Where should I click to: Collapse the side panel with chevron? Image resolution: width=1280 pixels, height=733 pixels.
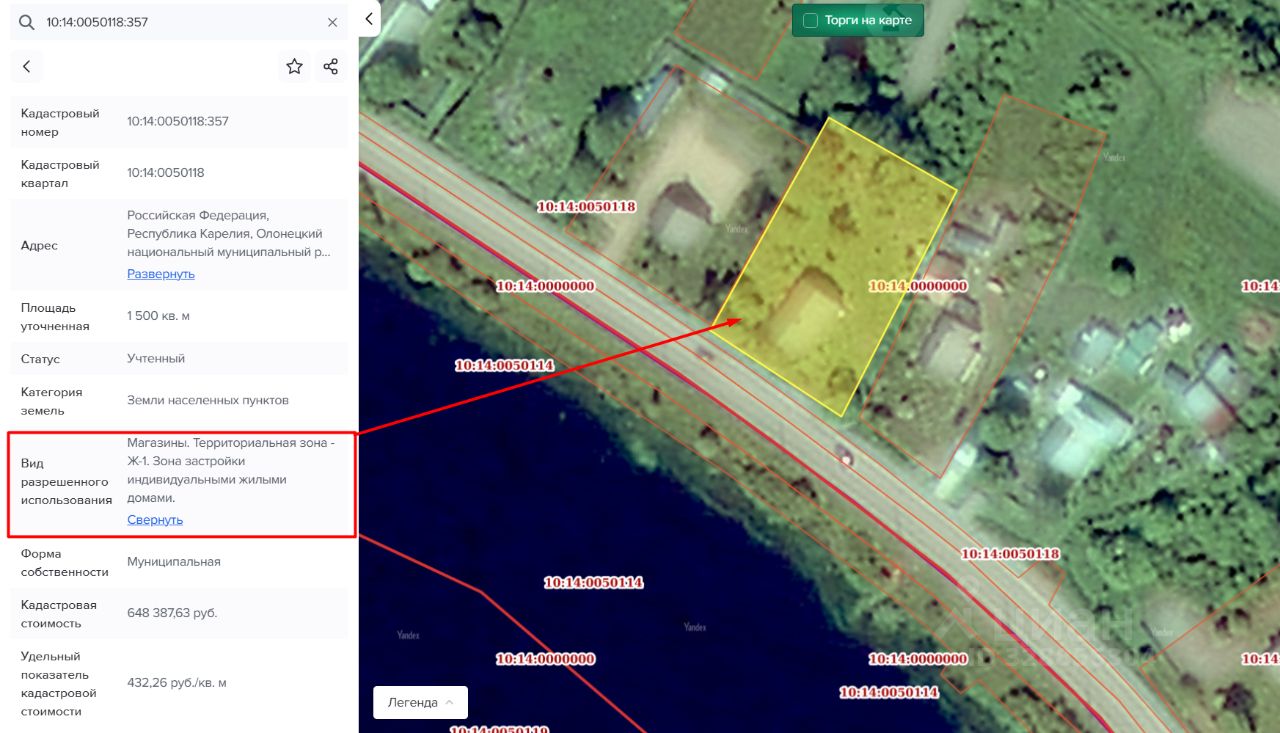point(369,19)
